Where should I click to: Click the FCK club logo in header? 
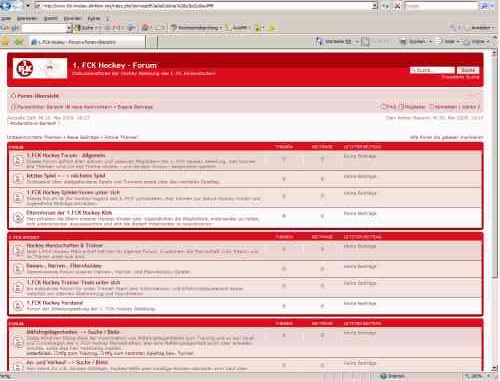pyautogui.click(x=25, y=68)
